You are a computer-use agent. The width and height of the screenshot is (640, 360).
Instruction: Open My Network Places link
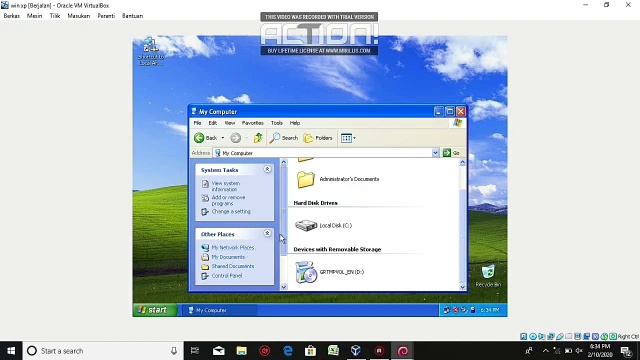tap(232, 248)
